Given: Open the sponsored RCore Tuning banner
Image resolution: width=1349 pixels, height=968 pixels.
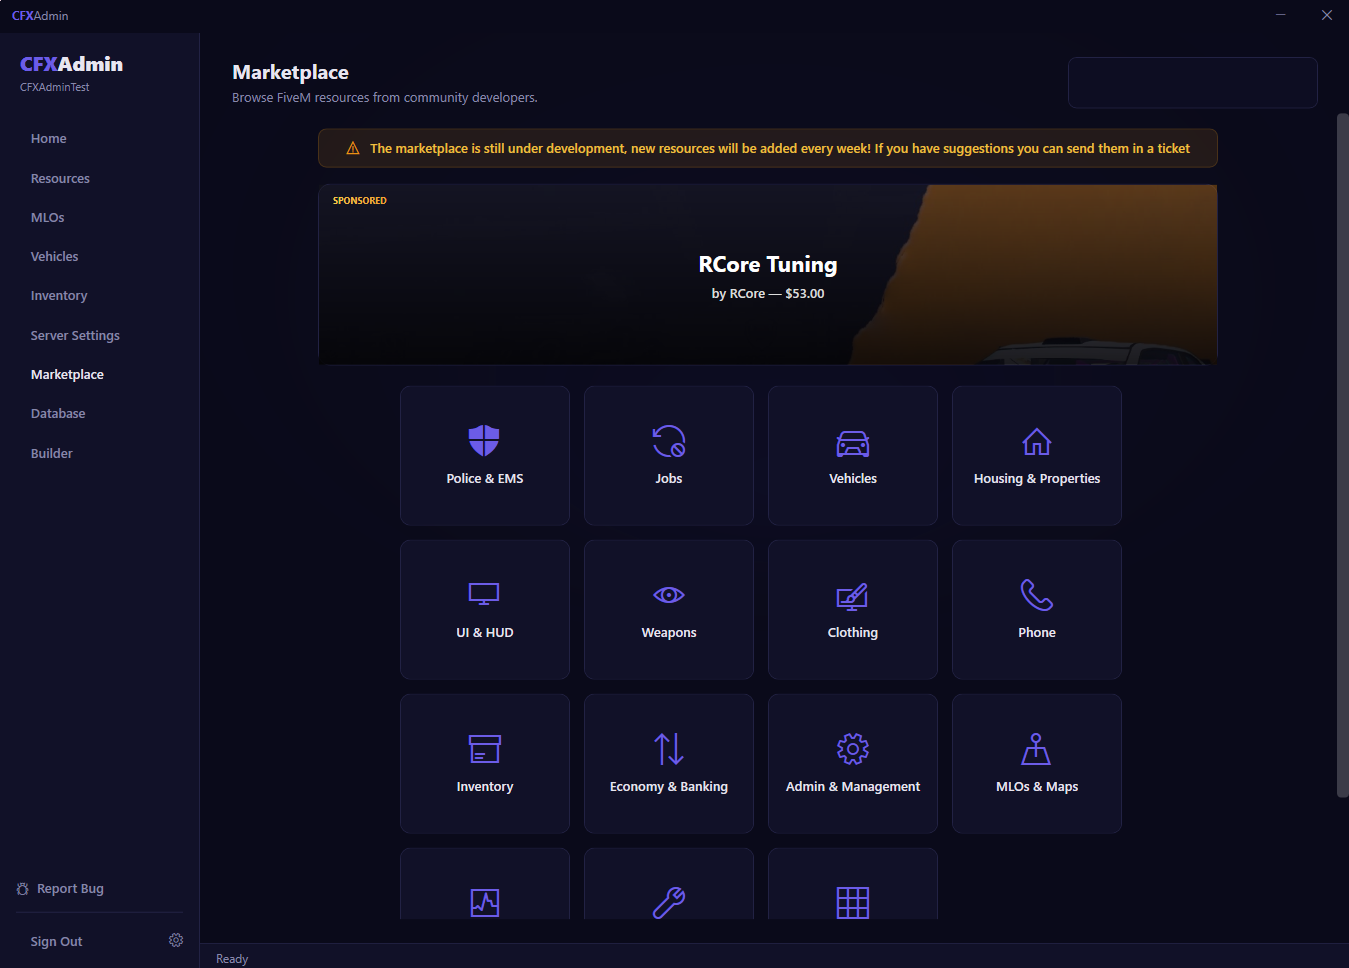Looking at the screenshot, I should (768, 274).
